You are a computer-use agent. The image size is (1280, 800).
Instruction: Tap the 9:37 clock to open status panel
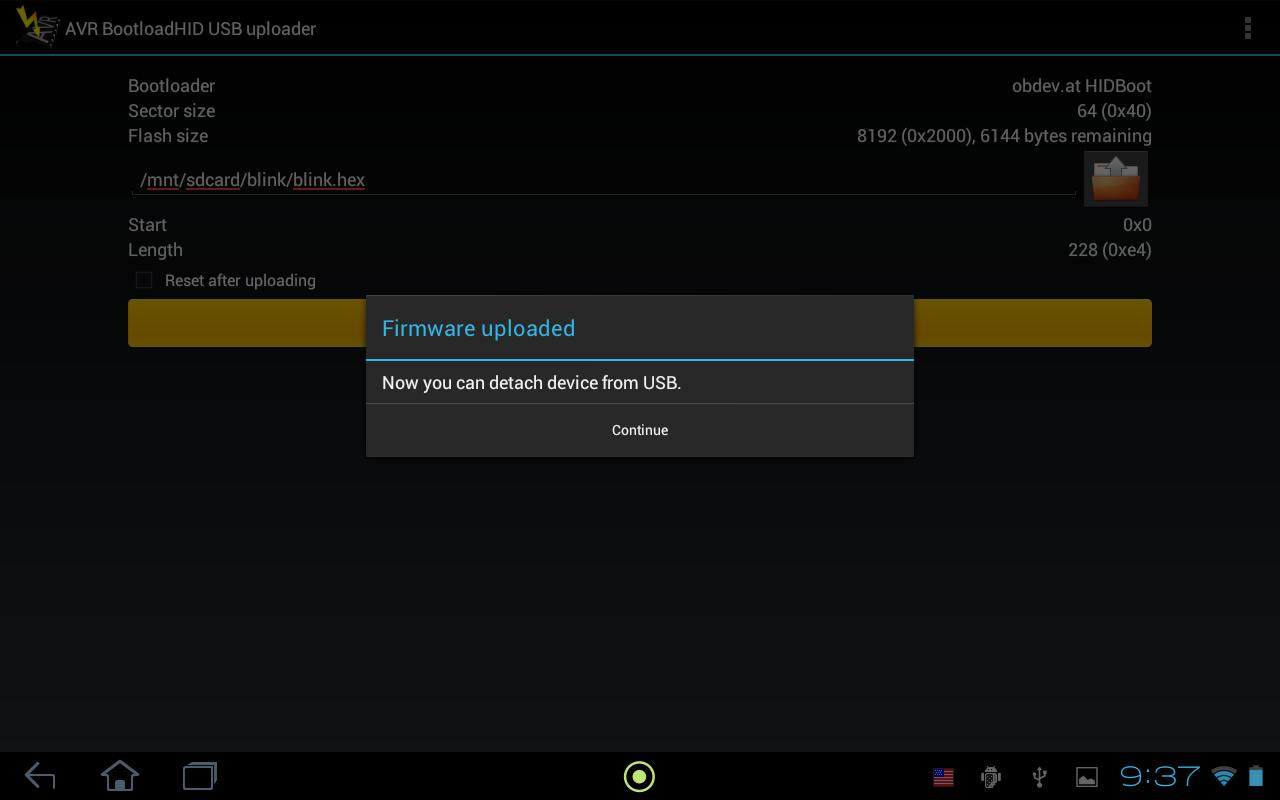[1160, 775]
